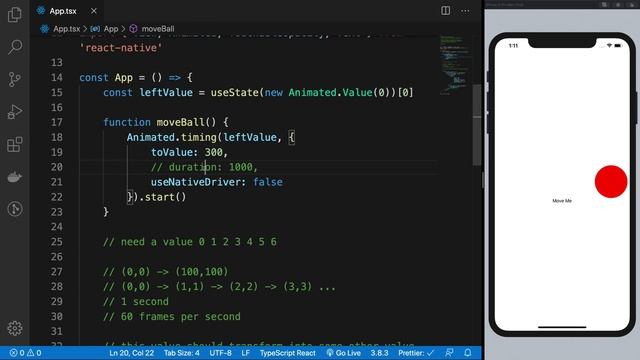Open the clock-shaped icon in the activity bar
The image size is (640, 360).
click(x=15, y=209)
